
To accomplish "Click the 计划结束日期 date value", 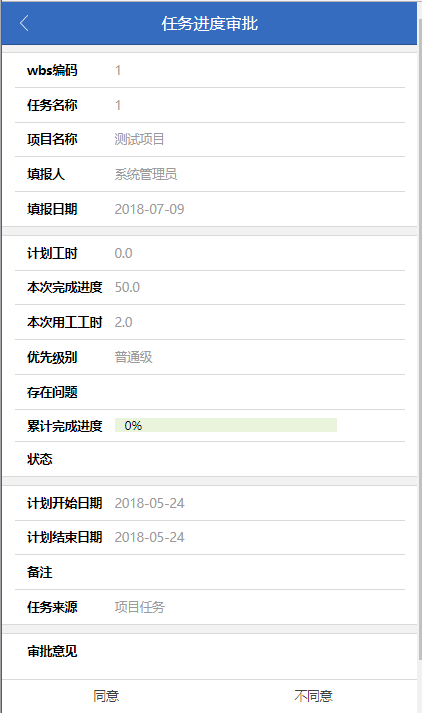I will (149, 537).
